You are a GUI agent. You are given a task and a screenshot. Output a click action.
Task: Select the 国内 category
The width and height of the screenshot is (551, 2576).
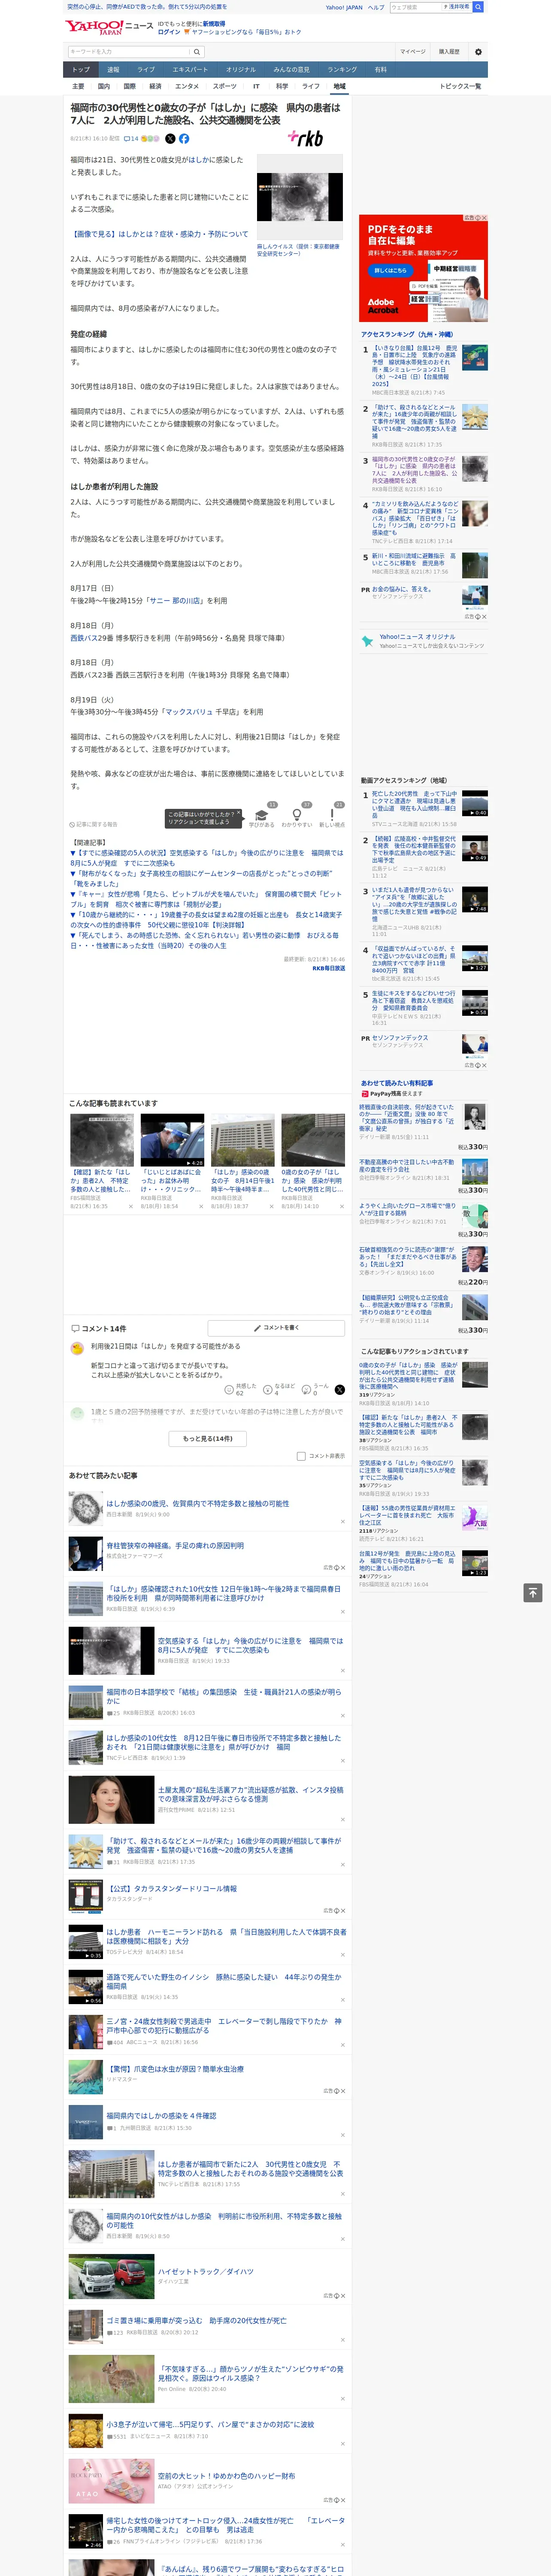pos(104,86)
